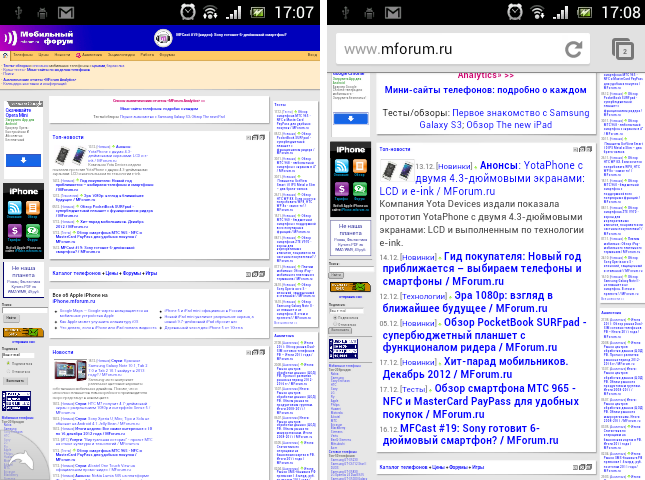Tap blue download arrow button in Dolphin
Image resolution: width=645 pixels, height=480 pixels.
pos(23,160)
